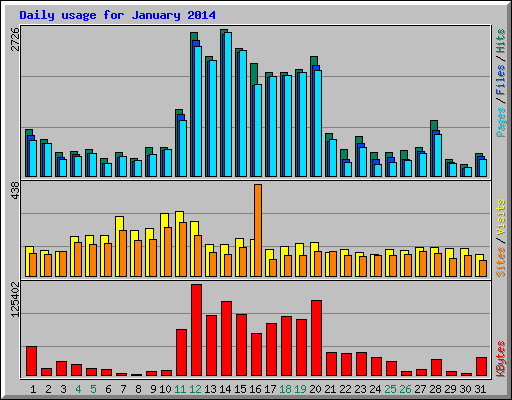Select day 23 on the x-axis
This screenshot has height=400, width=512.
pyautogui.click(x=360, y=389)
